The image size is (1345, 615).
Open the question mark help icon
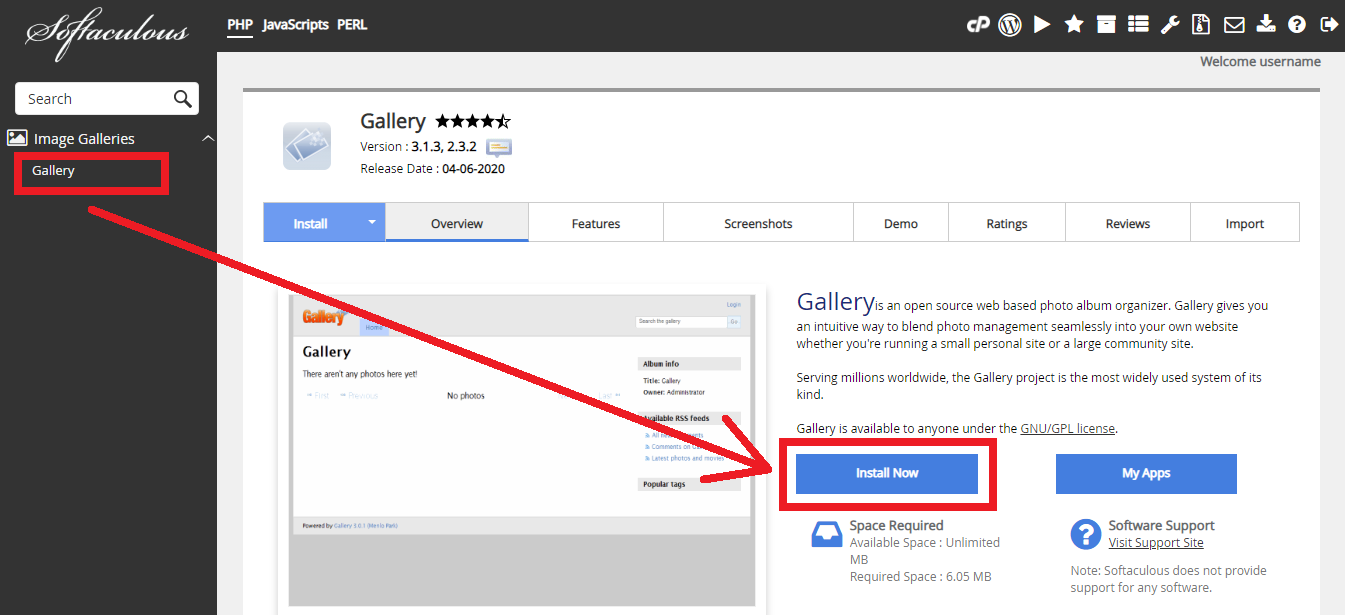coord(1297,25)
